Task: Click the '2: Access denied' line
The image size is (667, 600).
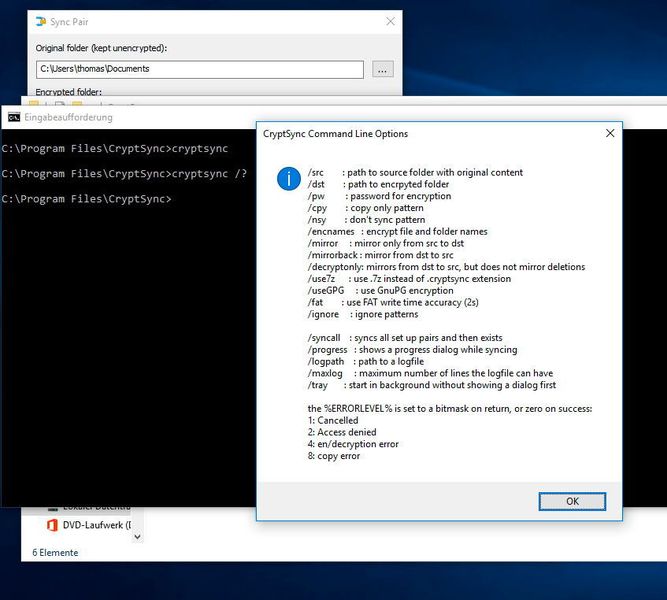Action: pos(342,432)
